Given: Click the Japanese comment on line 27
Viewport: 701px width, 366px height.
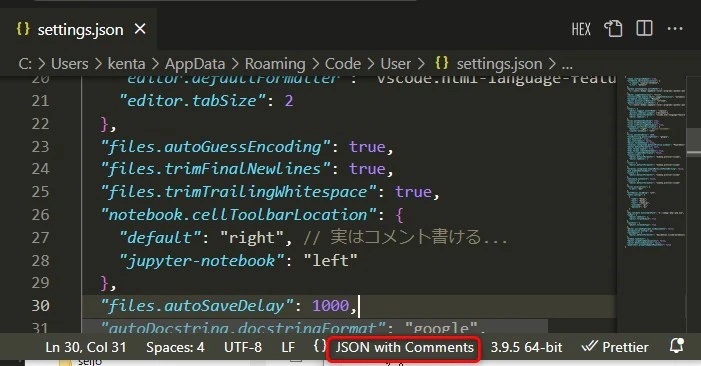Looking at the screenshot, I should pos(405,237).
